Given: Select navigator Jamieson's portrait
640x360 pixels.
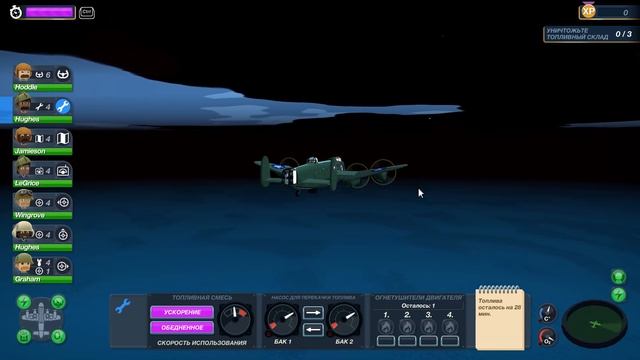Looking at the screenshot, I should pos(23,136).
